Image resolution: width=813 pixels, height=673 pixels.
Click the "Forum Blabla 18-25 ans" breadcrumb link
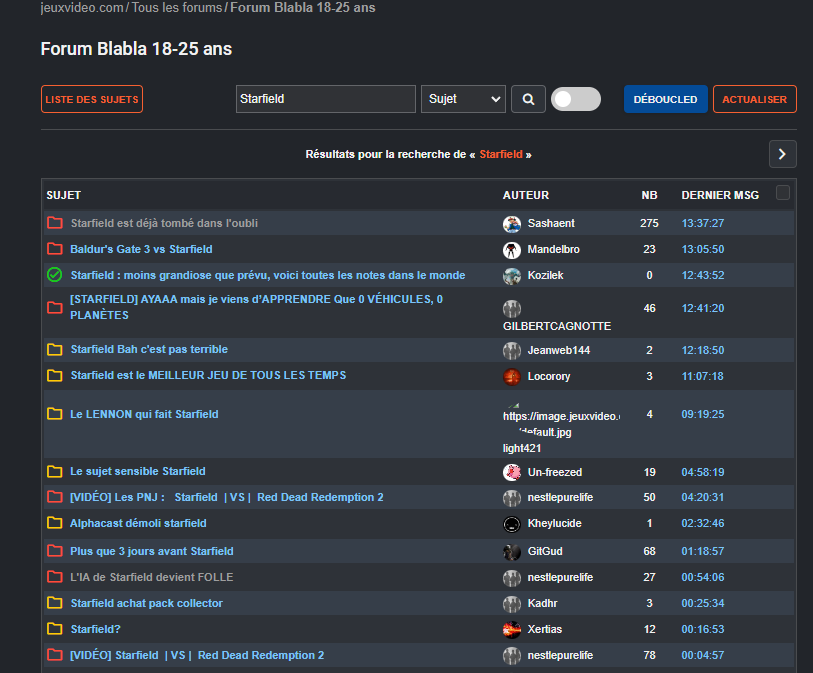303,8
